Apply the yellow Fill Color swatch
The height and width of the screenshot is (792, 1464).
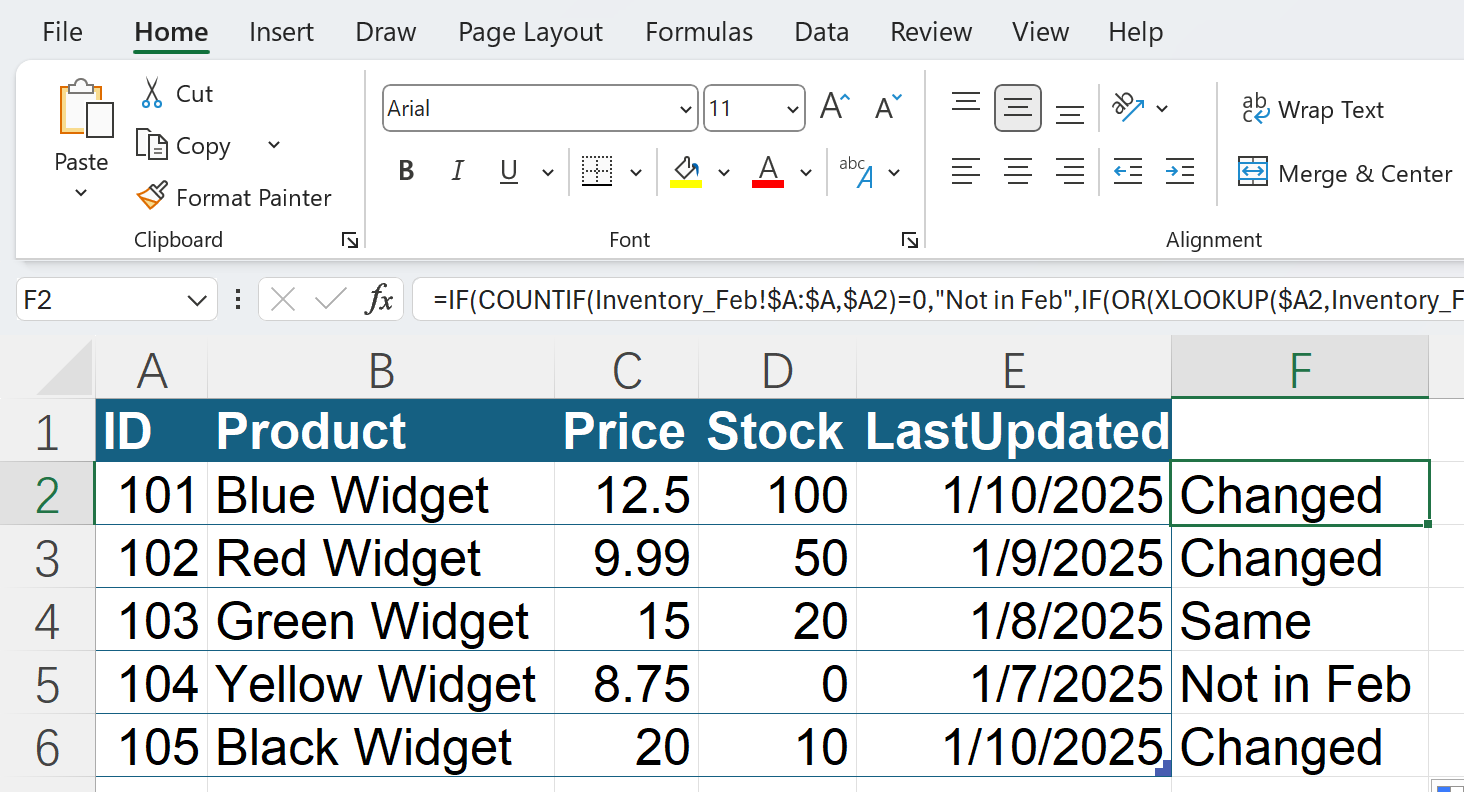(x=686, y=172)
